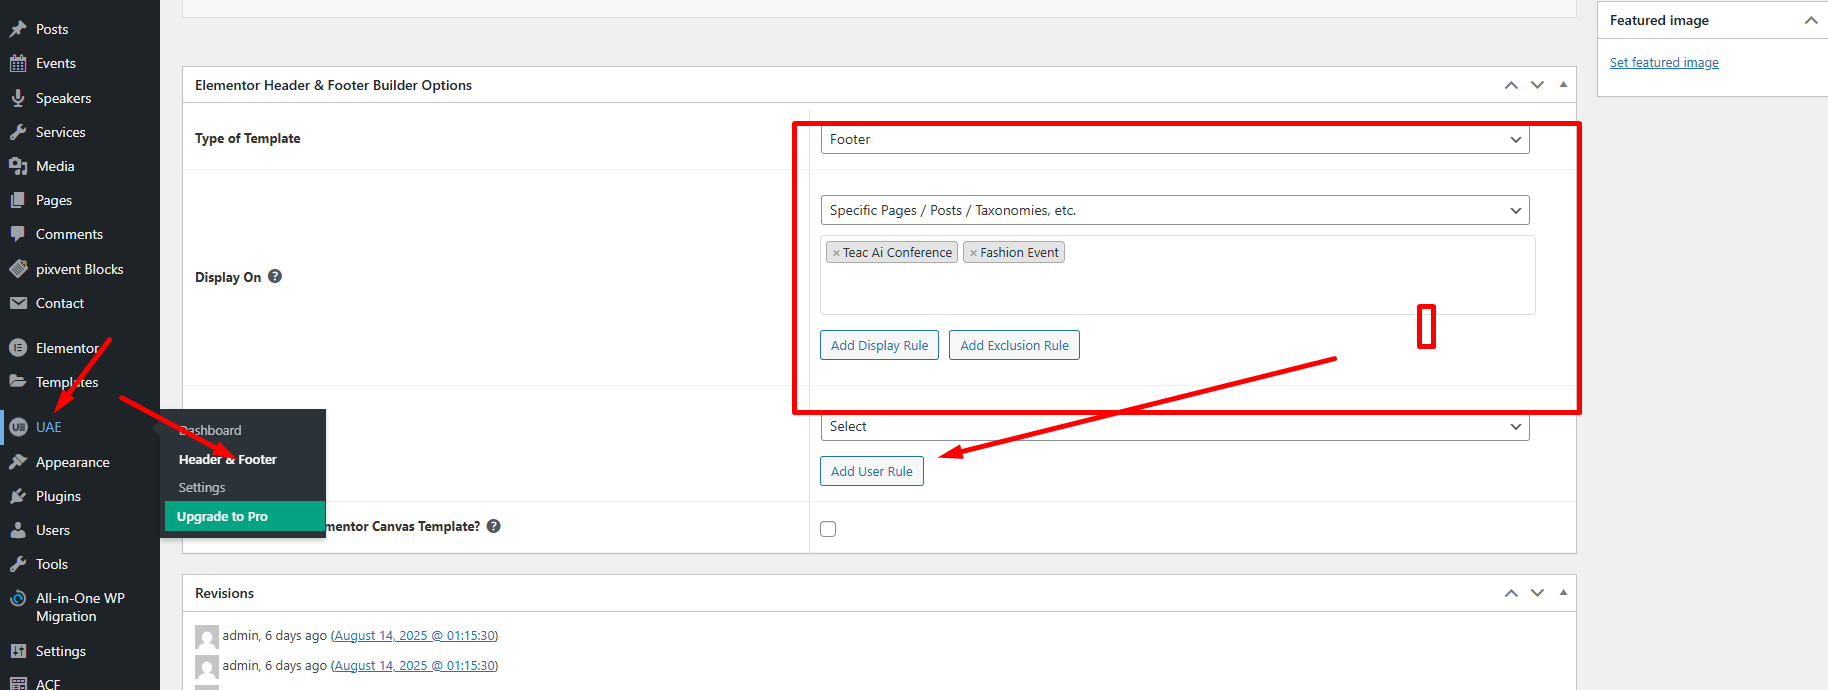Click the Posts pin icon in sidebar

[x=18, y=29]
